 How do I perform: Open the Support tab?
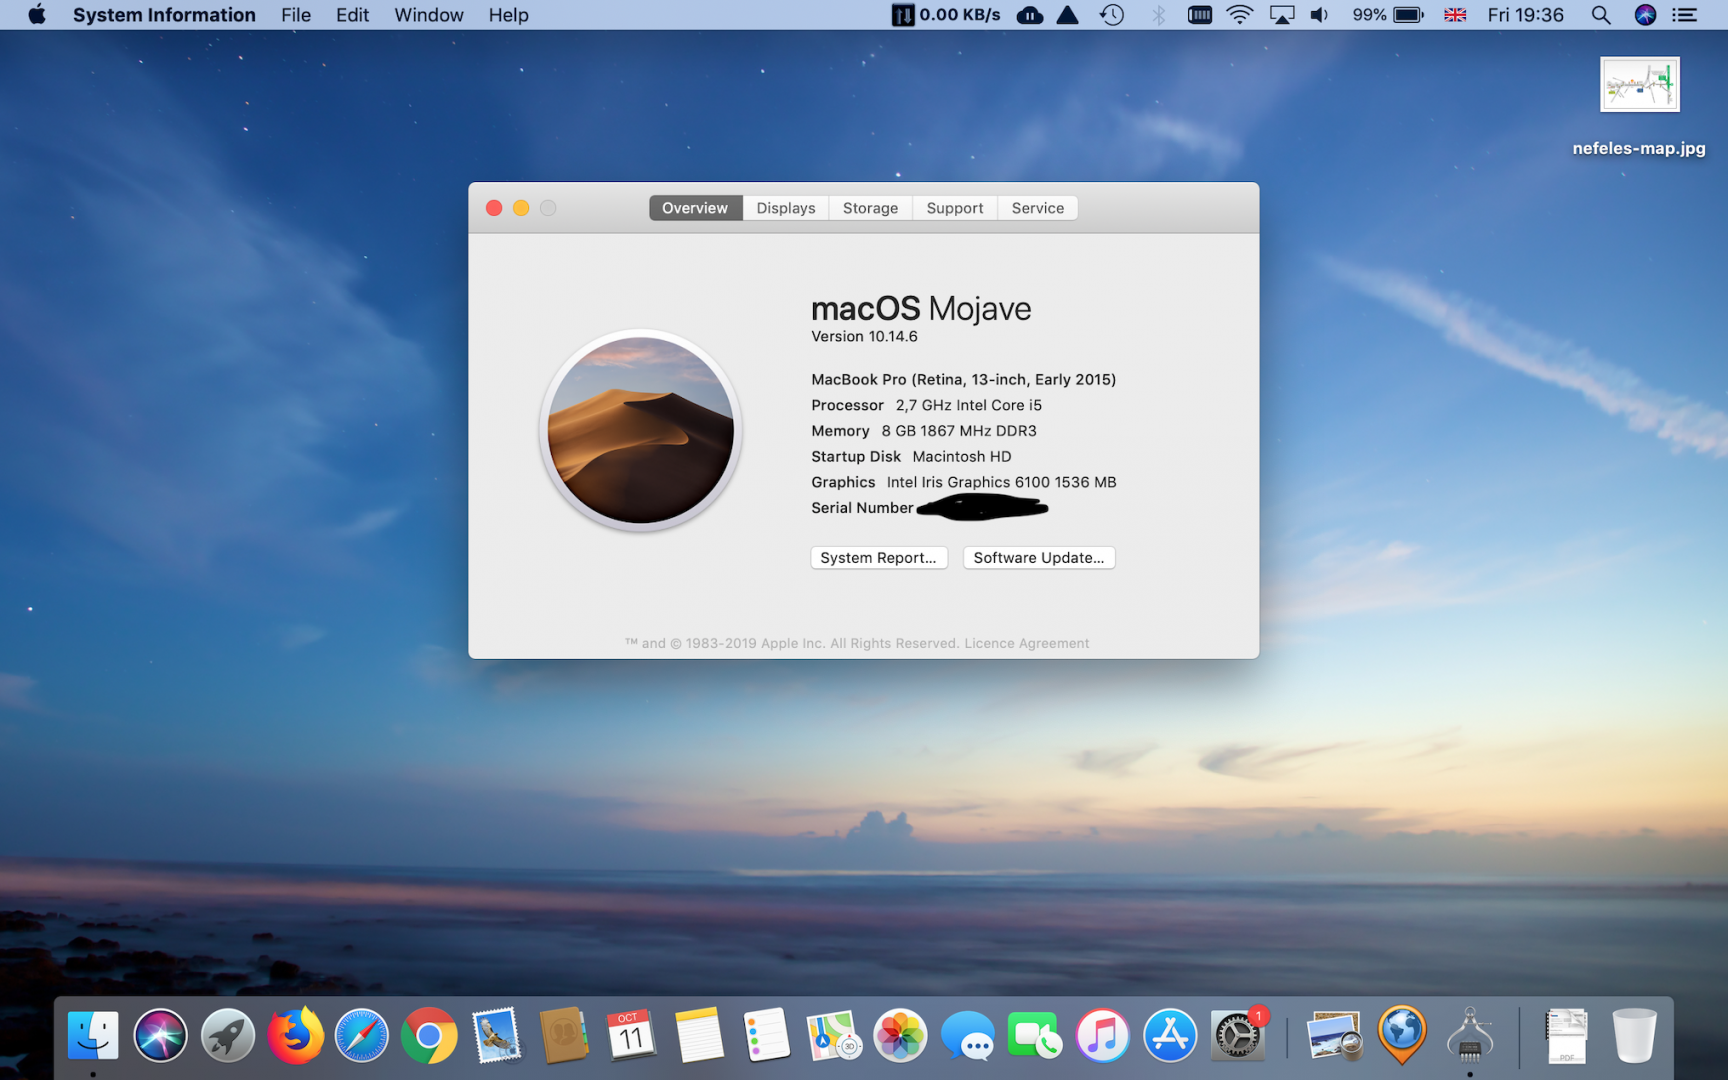pyautogui.click(x=954, y=208)
